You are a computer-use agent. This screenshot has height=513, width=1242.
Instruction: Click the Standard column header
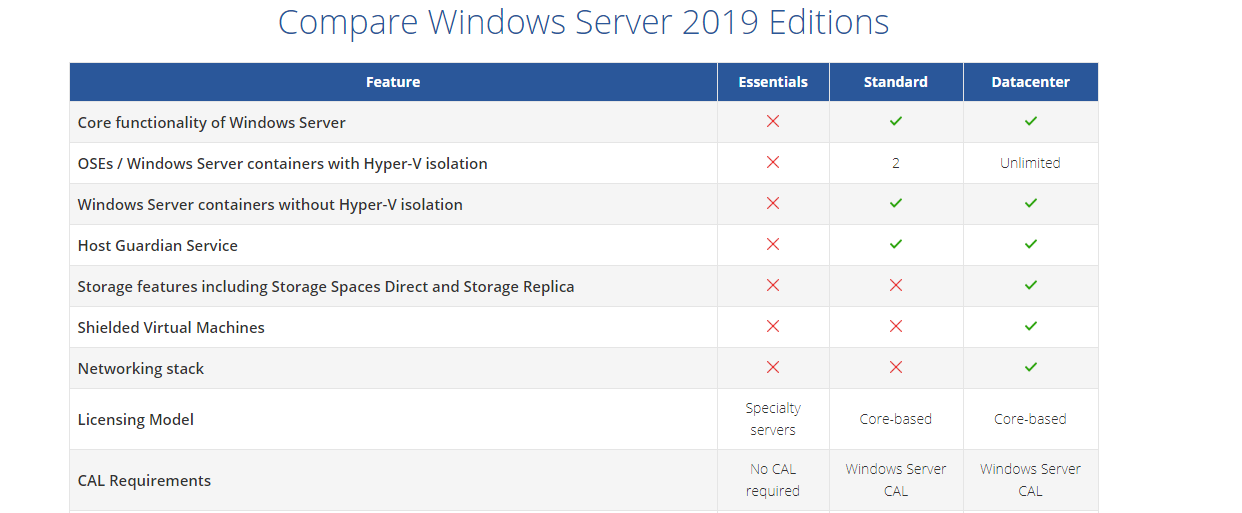[896, 82]
